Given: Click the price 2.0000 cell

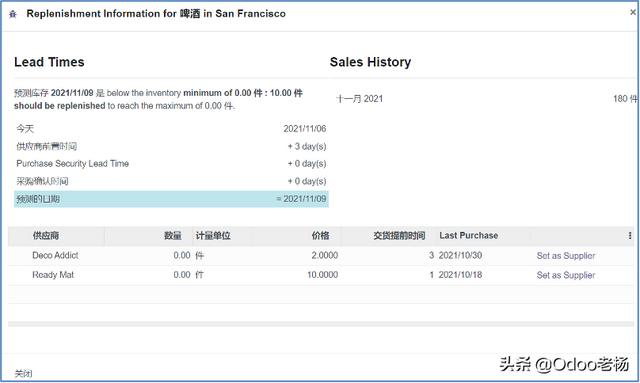Looking at the screenshot, I should tap(324, 255).
